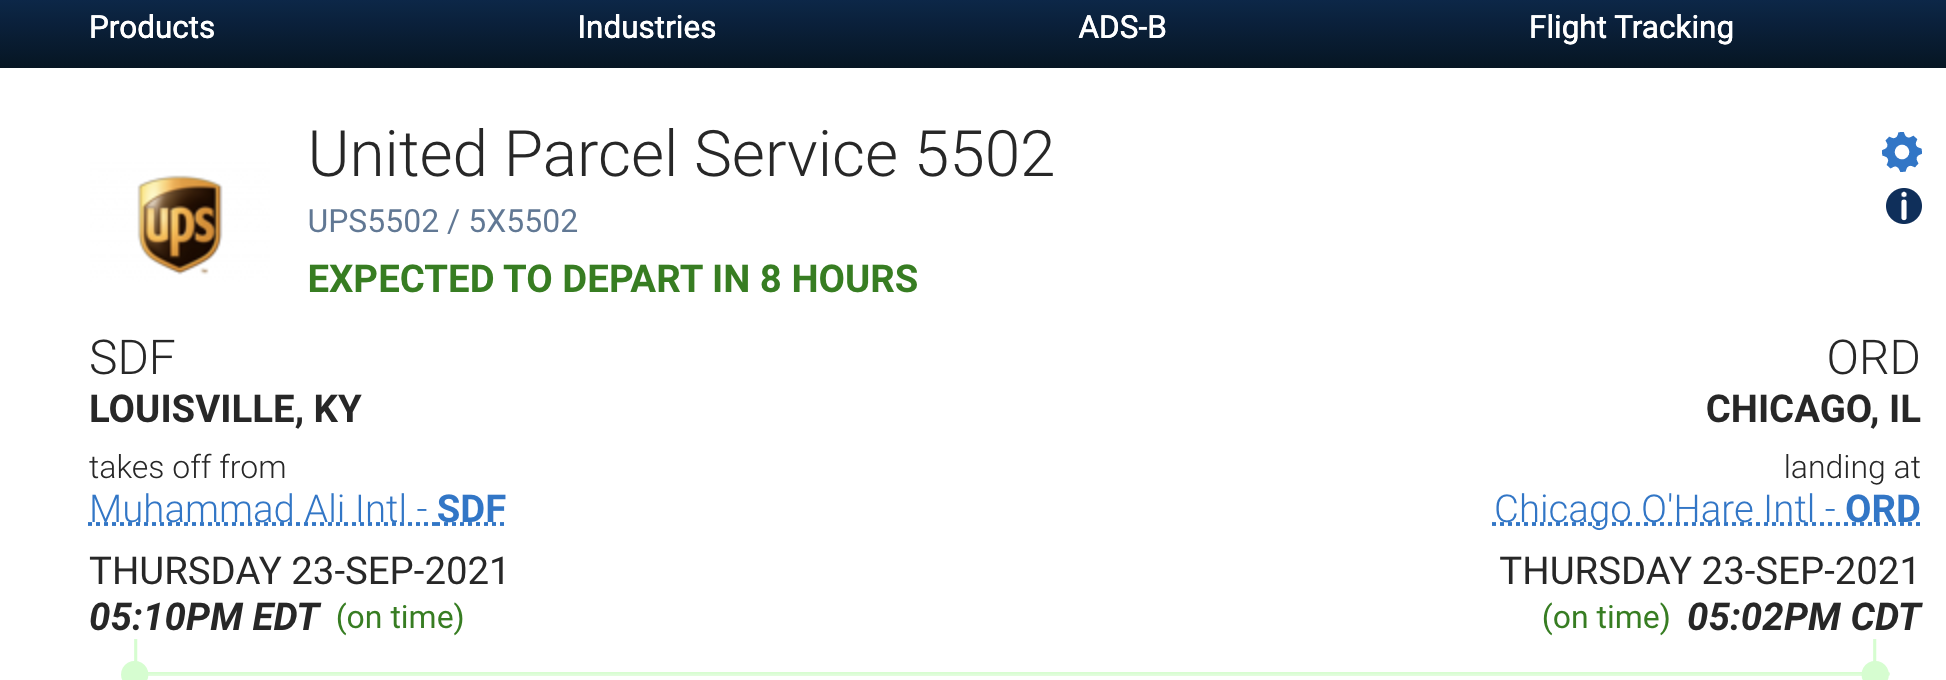Click the arrival marker on progress line
The width and height of the screenshot is (1946, 680).
tap(1875, 672)
